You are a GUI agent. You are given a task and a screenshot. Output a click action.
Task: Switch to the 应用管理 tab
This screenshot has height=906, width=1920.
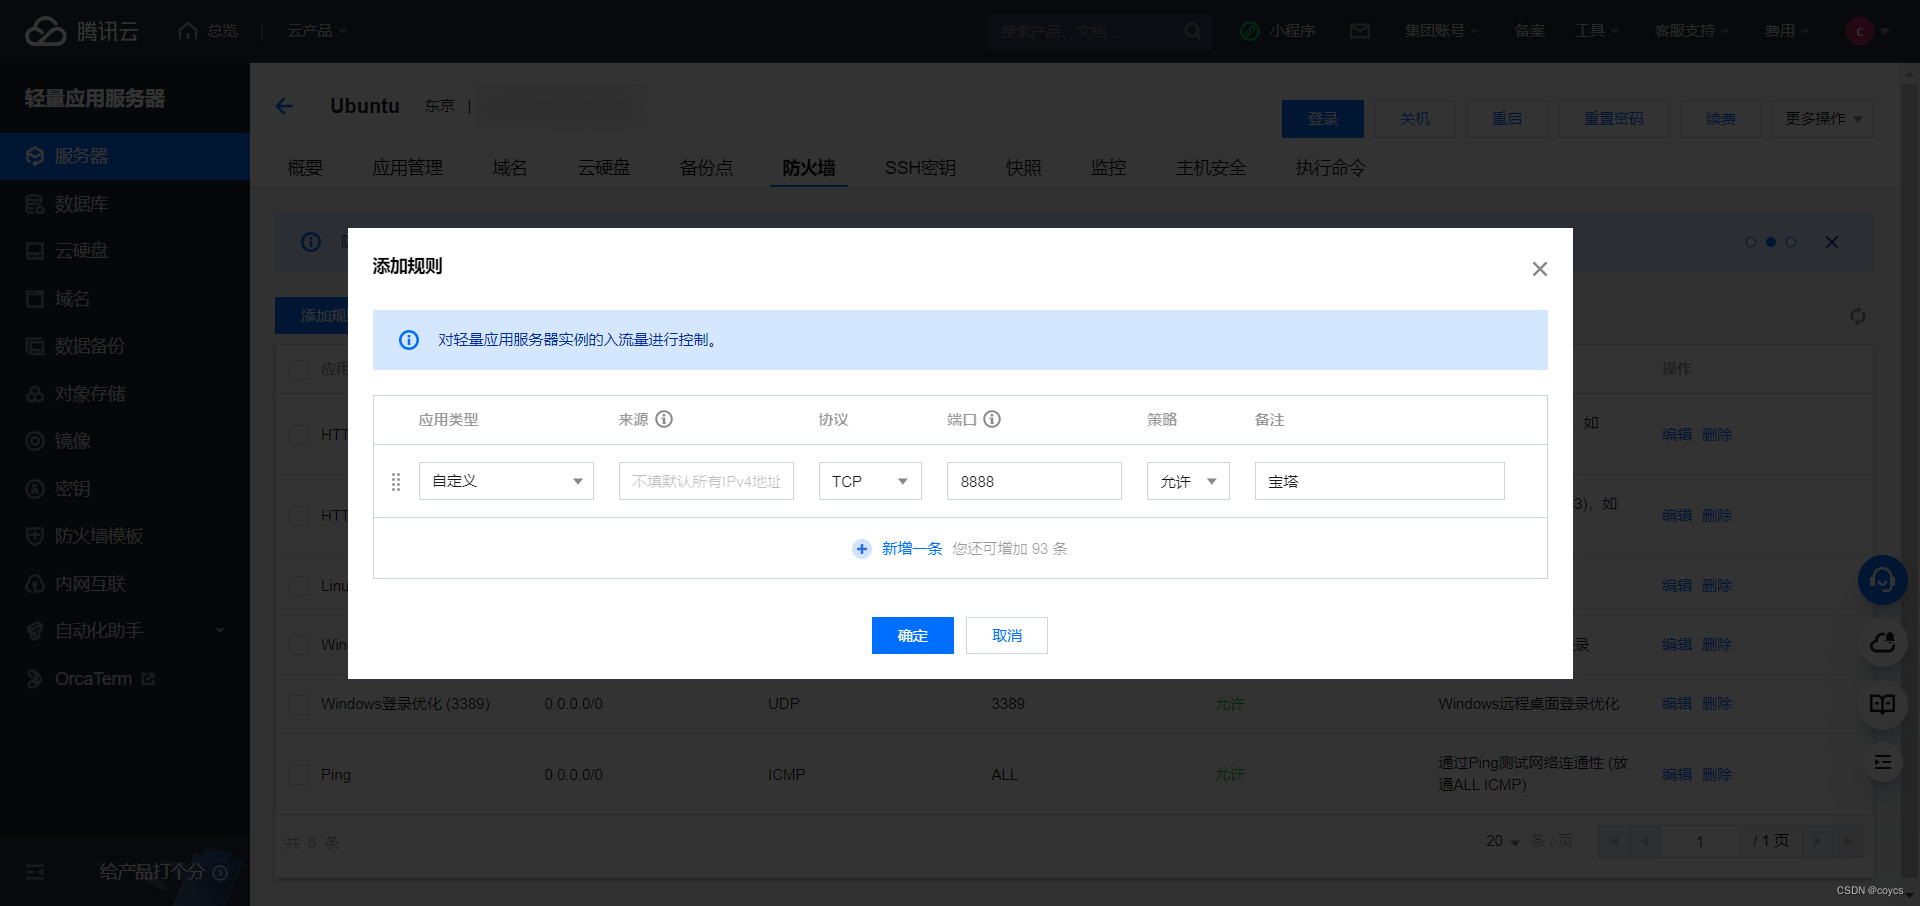coord(407,168)
